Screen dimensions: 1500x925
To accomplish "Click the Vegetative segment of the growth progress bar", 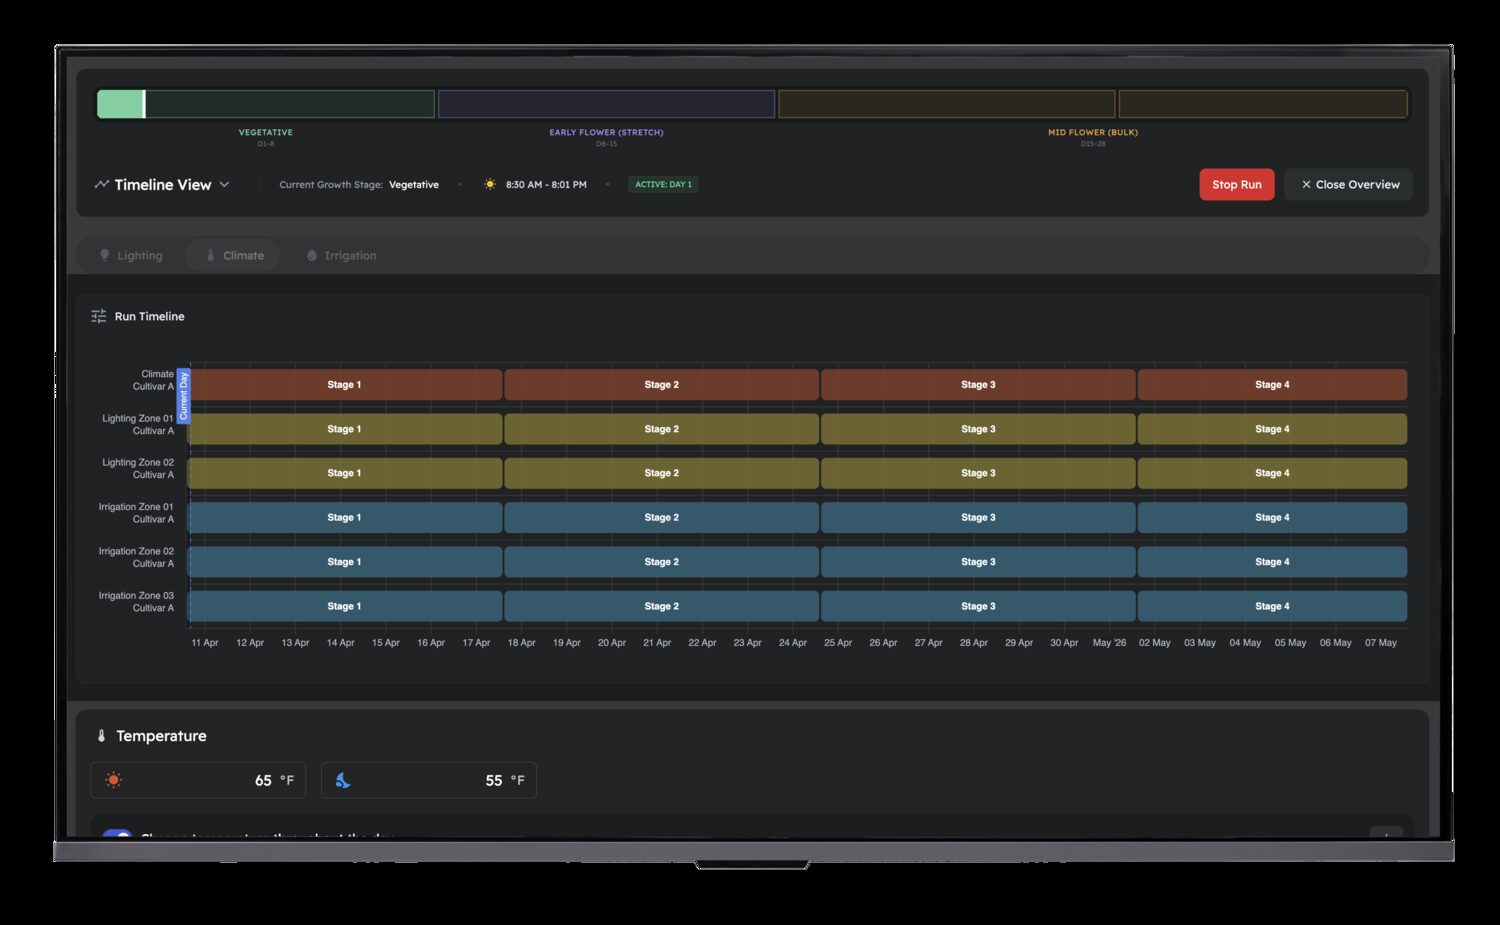I will coord(266,104).
